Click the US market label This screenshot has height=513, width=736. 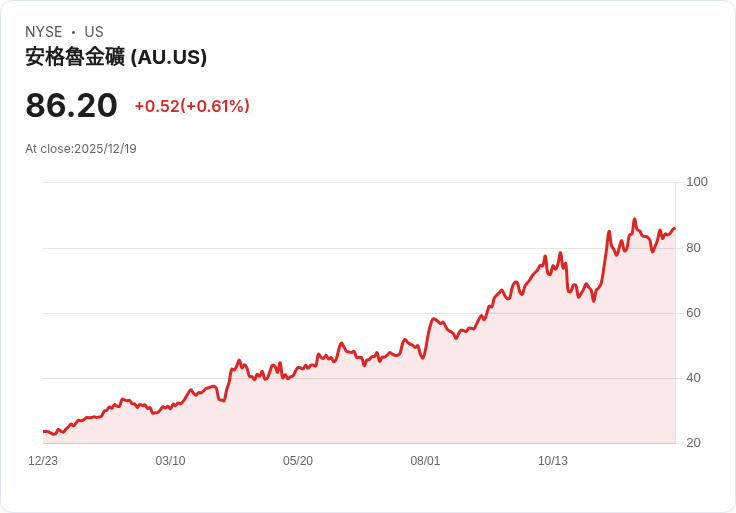[94, 32]
